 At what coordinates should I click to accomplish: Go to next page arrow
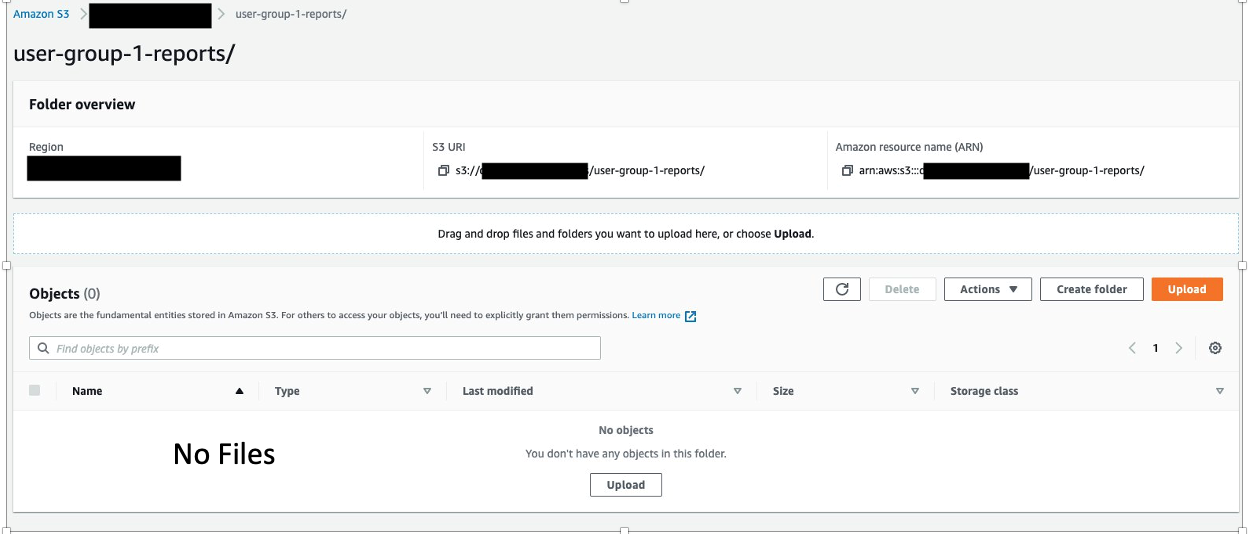1179,348
